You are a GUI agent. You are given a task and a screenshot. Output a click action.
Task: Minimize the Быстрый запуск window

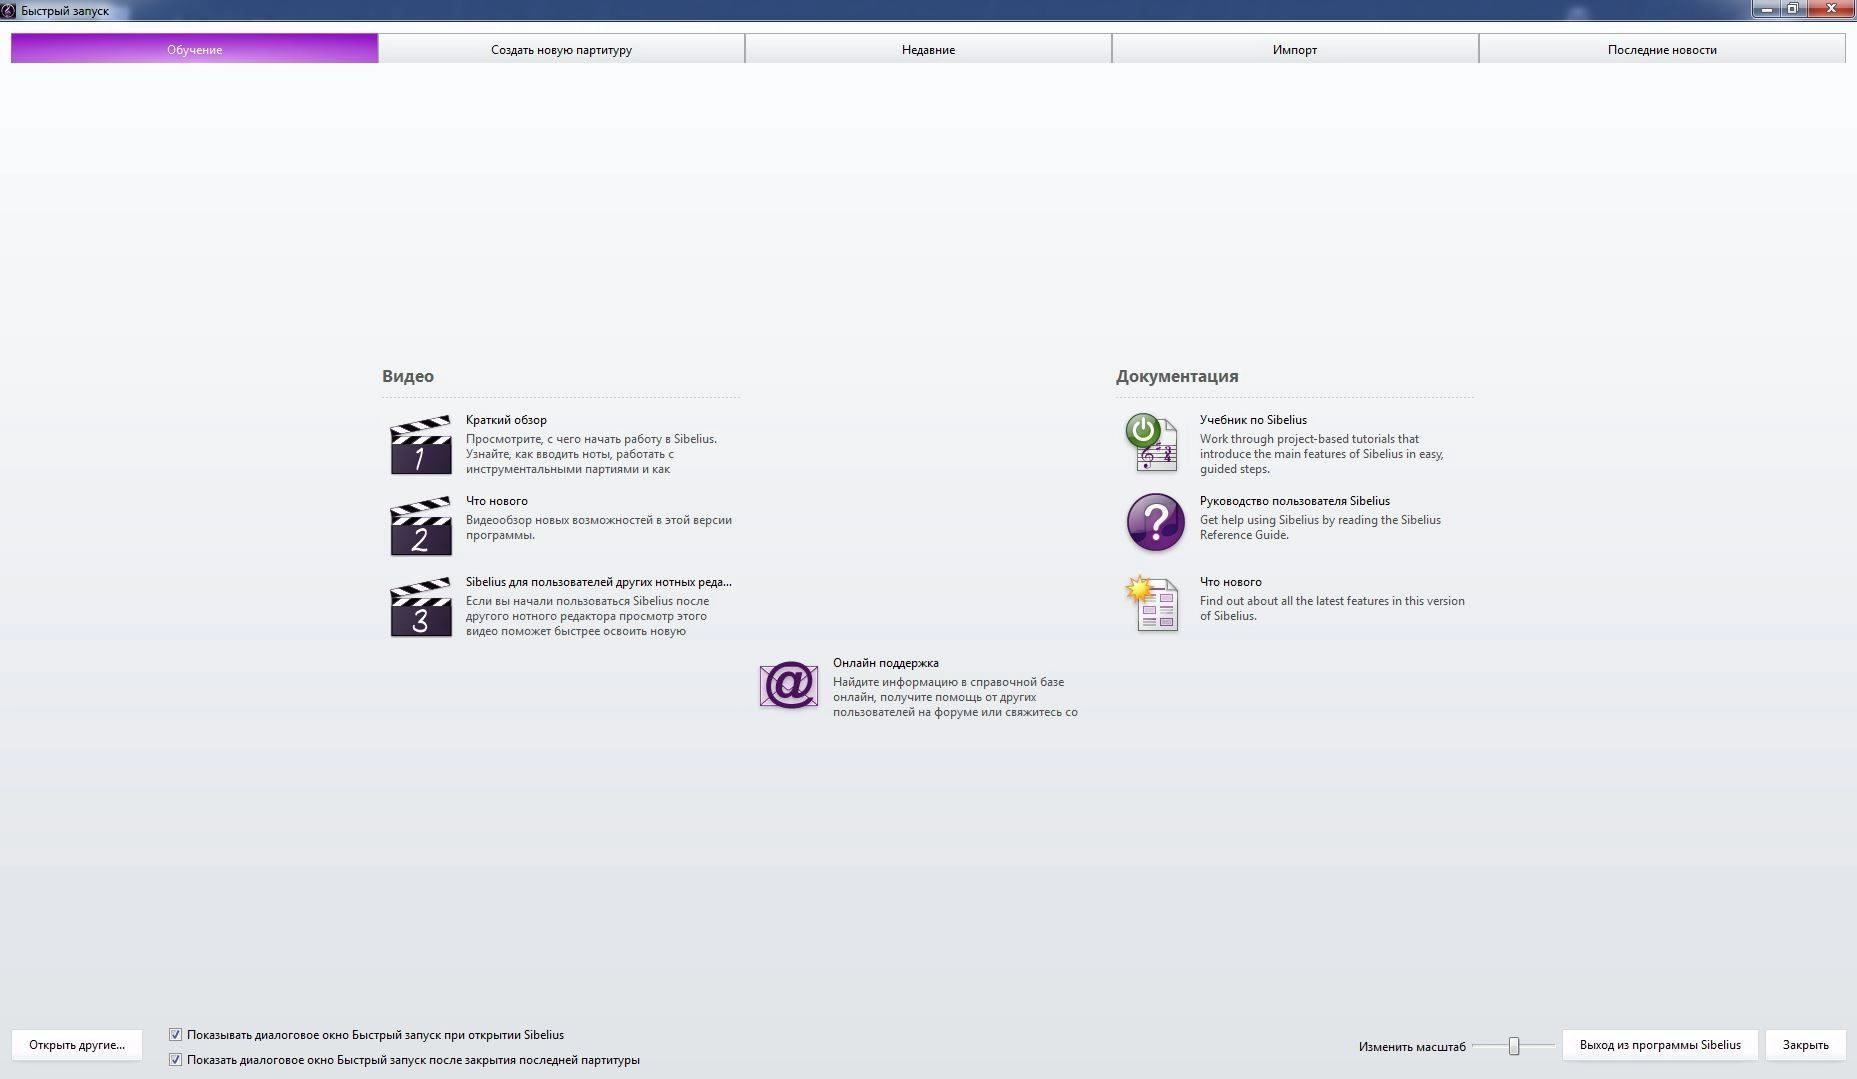1766,8
